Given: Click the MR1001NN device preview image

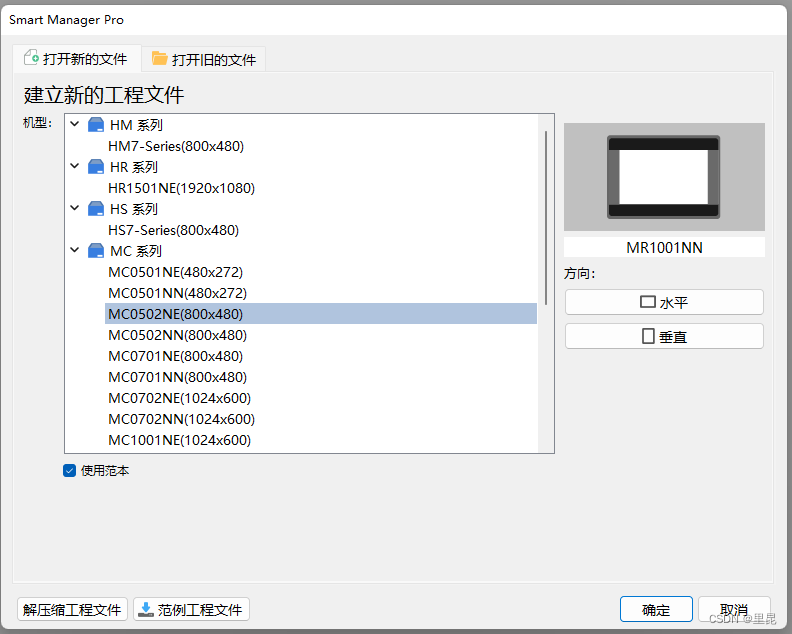Looking at the screenshot, I should tap(664, 177).
